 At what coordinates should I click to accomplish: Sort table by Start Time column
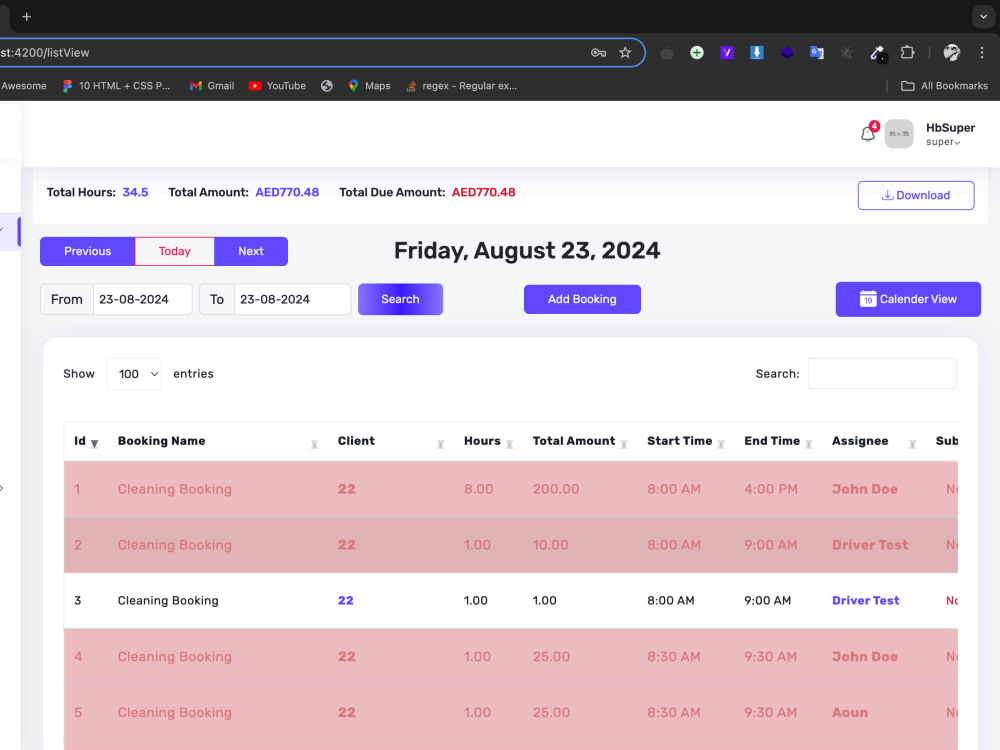point(686,441)
